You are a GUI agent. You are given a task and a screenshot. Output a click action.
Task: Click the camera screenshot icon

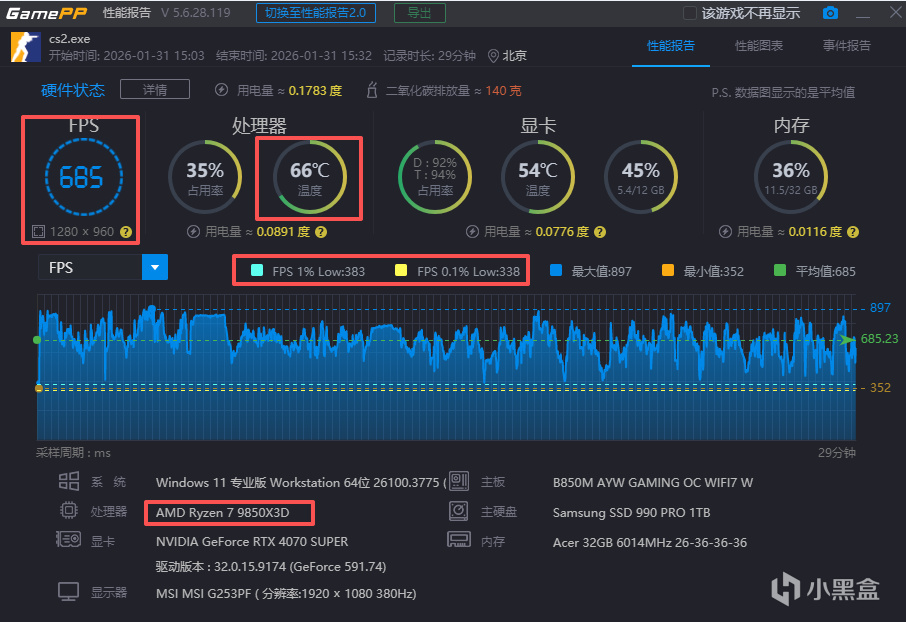[x=830, y=13]
